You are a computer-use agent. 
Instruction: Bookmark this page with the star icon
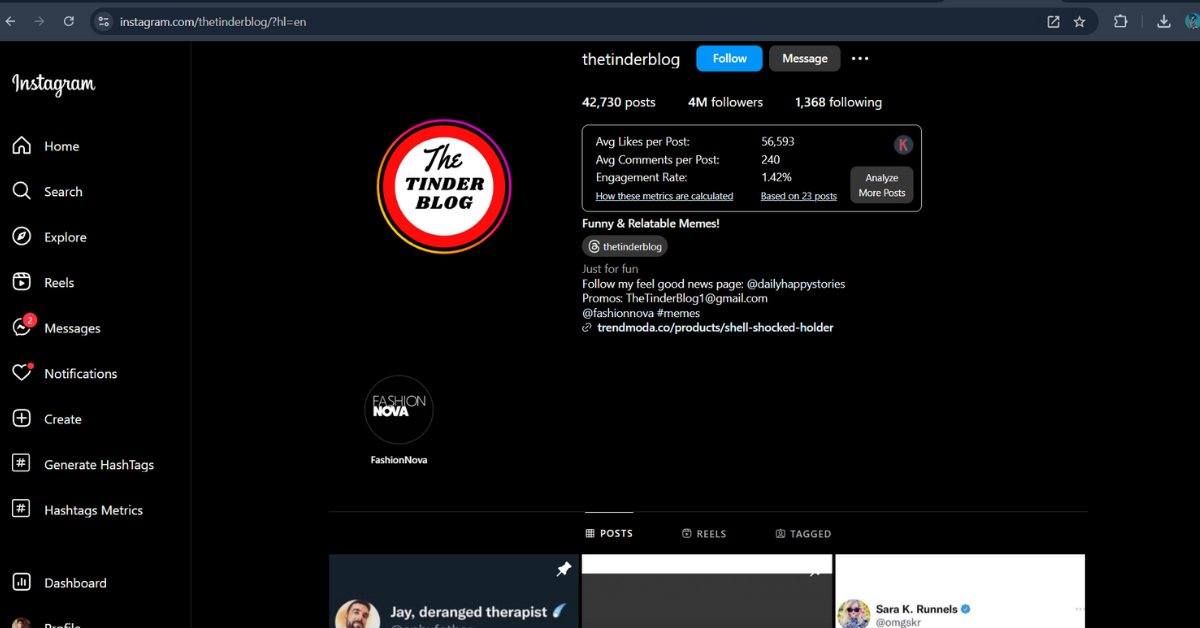click(x=1079, y=21)
